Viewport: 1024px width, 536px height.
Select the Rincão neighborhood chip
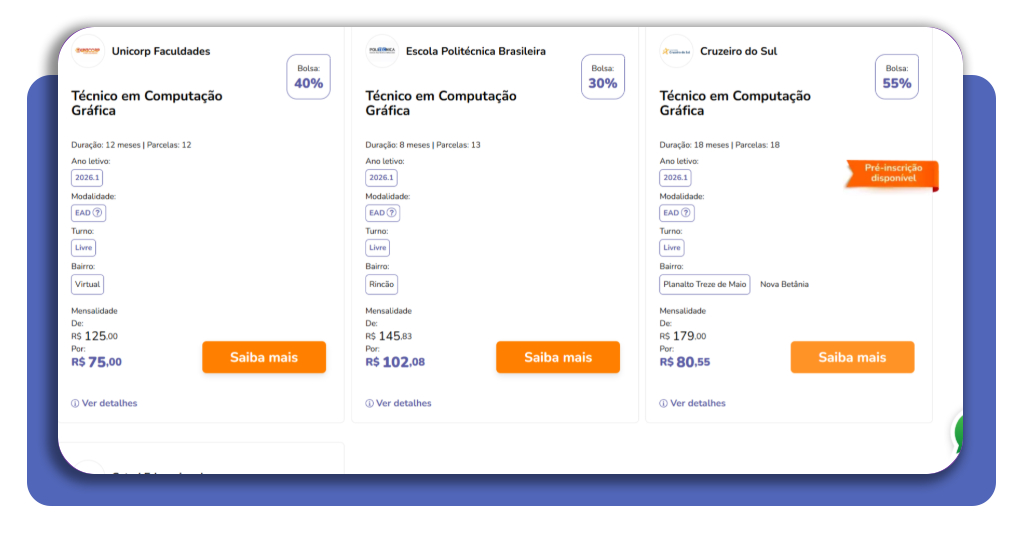point(381,285)
